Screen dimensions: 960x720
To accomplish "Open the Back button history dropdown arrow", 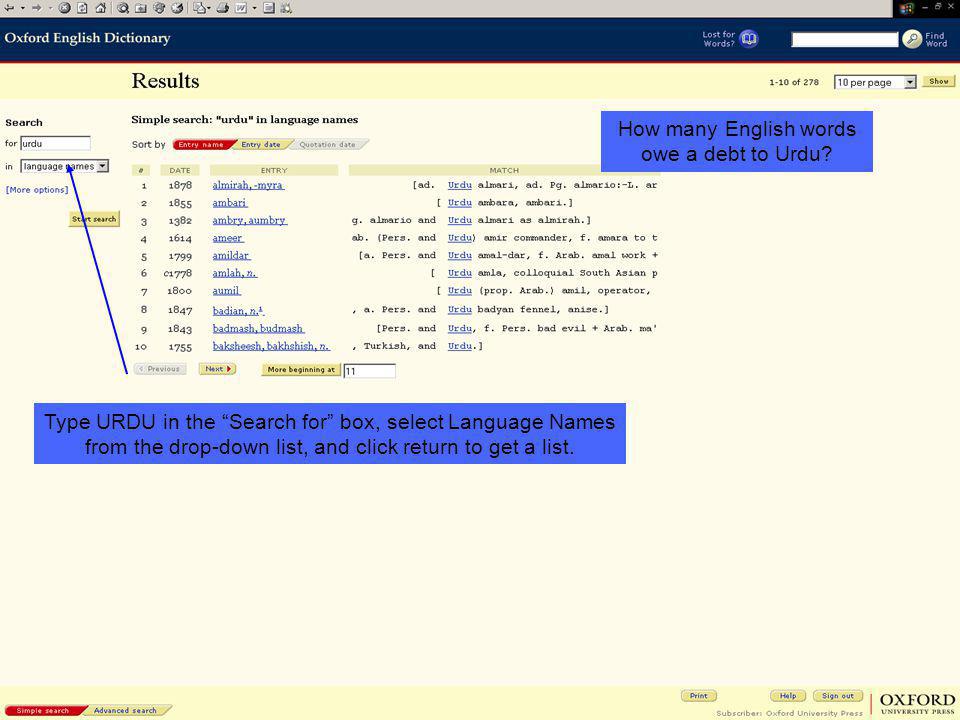I will 23,8.
